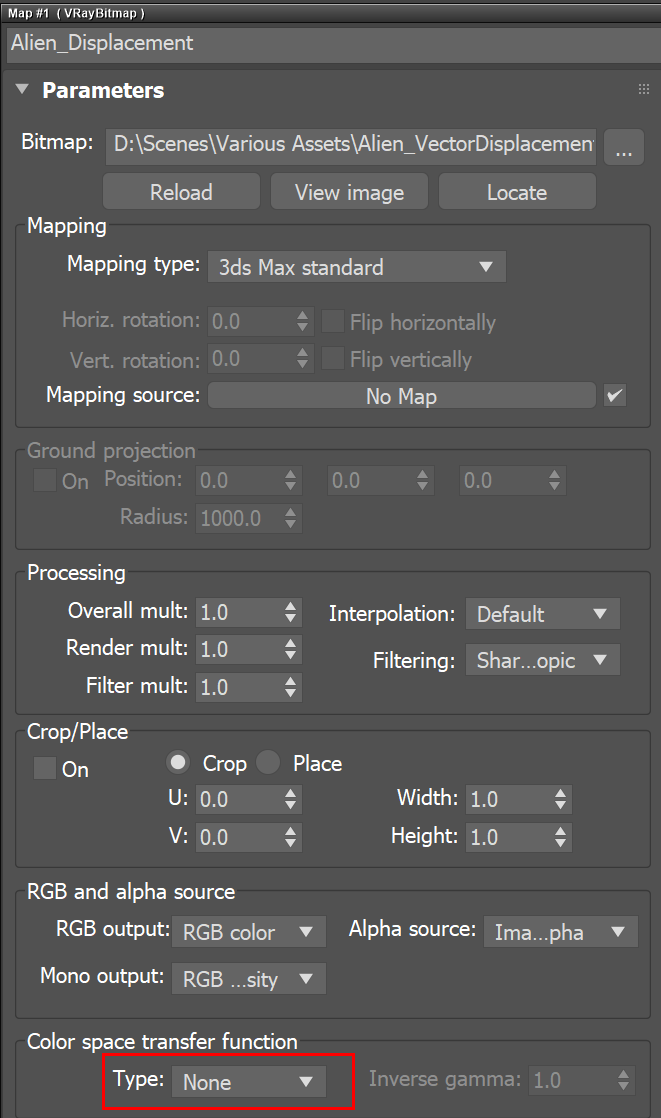Click View image to preview the bitmap
This screenshot has width=661, height=1118.
pos(349,190)
